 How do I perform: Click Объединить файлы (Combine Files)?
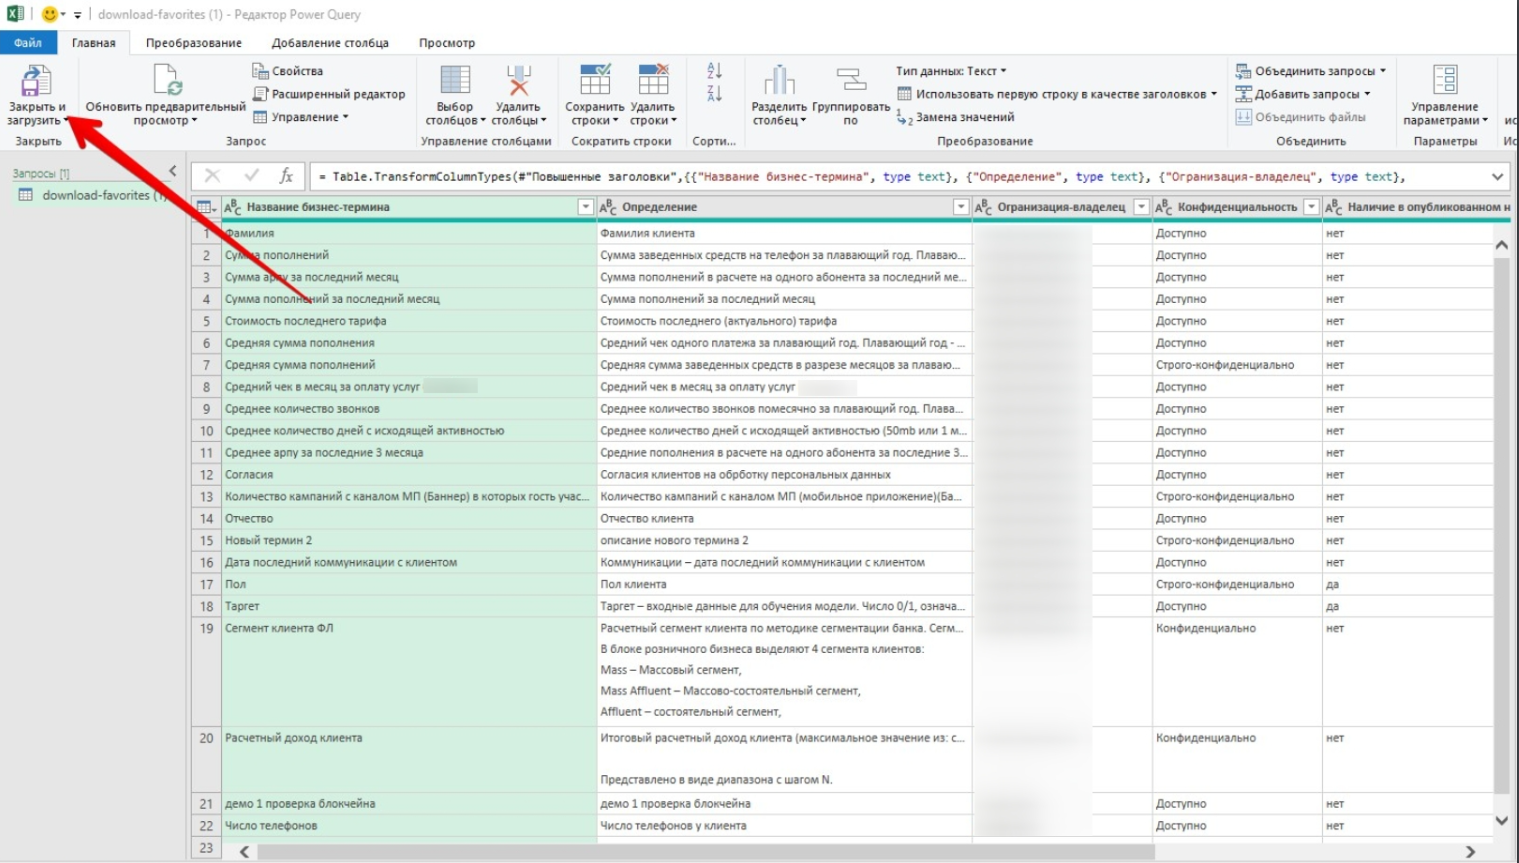tap(1300, 117)
